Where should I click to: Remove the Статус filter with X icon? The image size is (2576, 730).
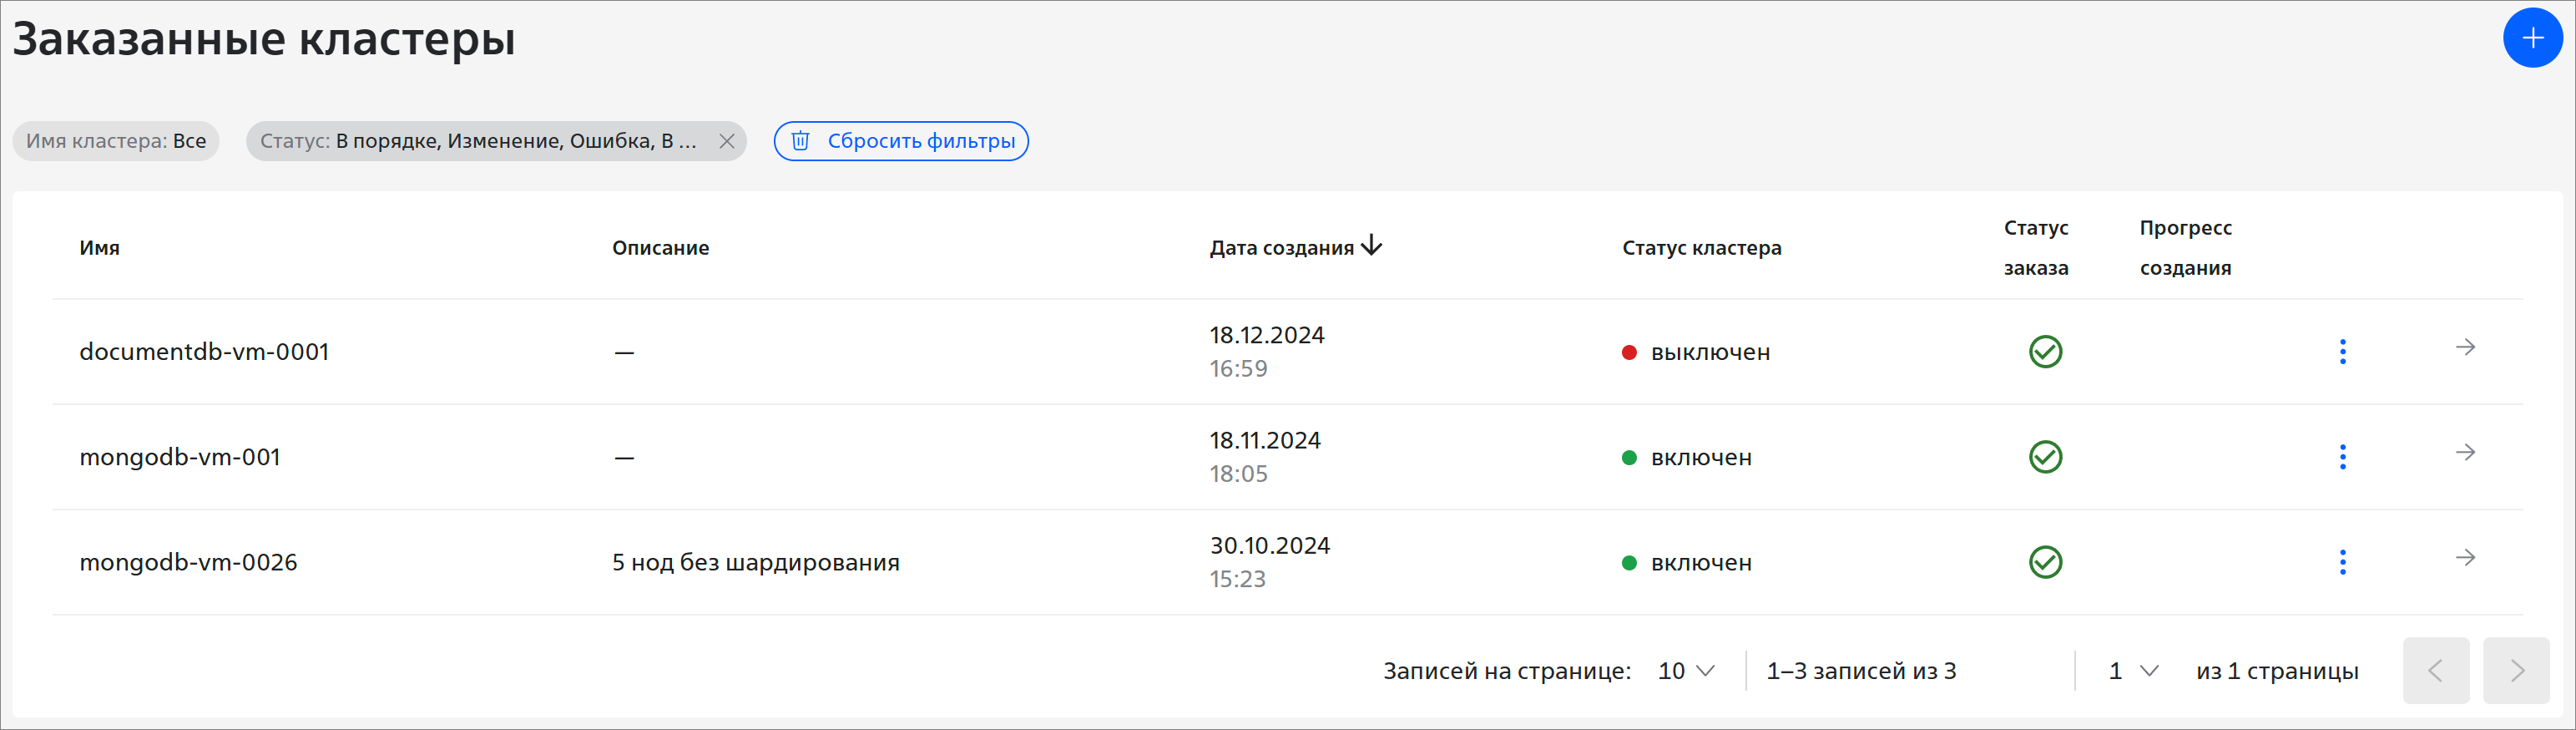click(727, 141)
